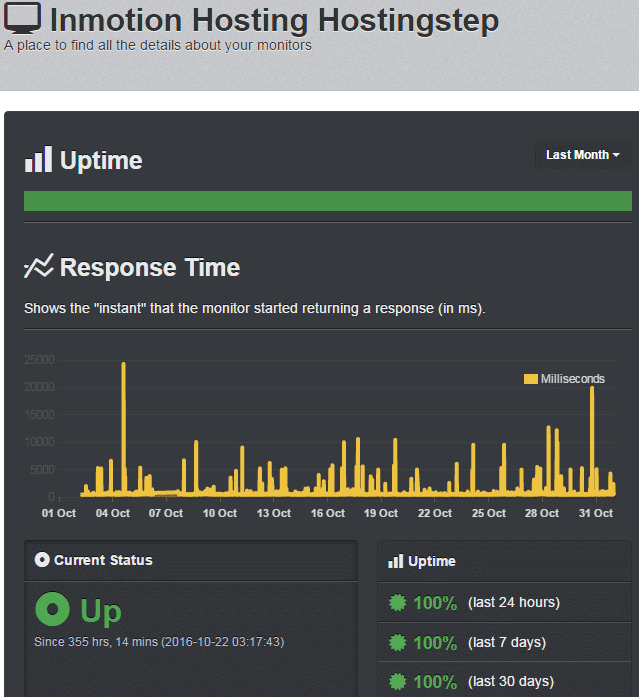Click the 28 Oct axis label
639x697 pixels.
click(x=542, y=513)
